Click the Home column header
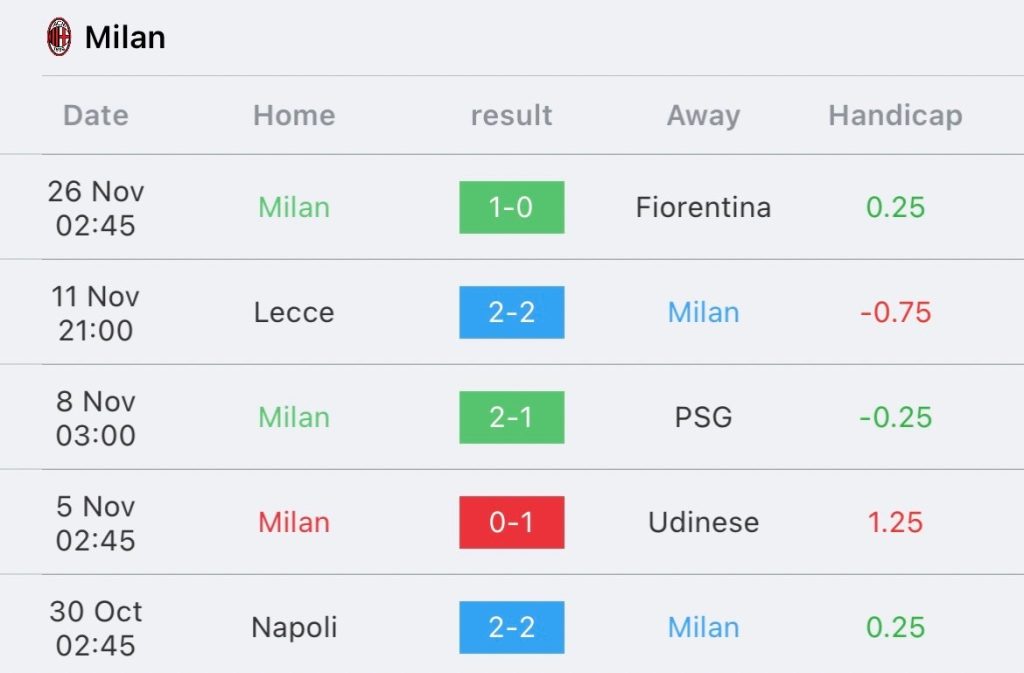This screenshot has width=1024, height=673. pyautogui.click(x=294, y=116)
